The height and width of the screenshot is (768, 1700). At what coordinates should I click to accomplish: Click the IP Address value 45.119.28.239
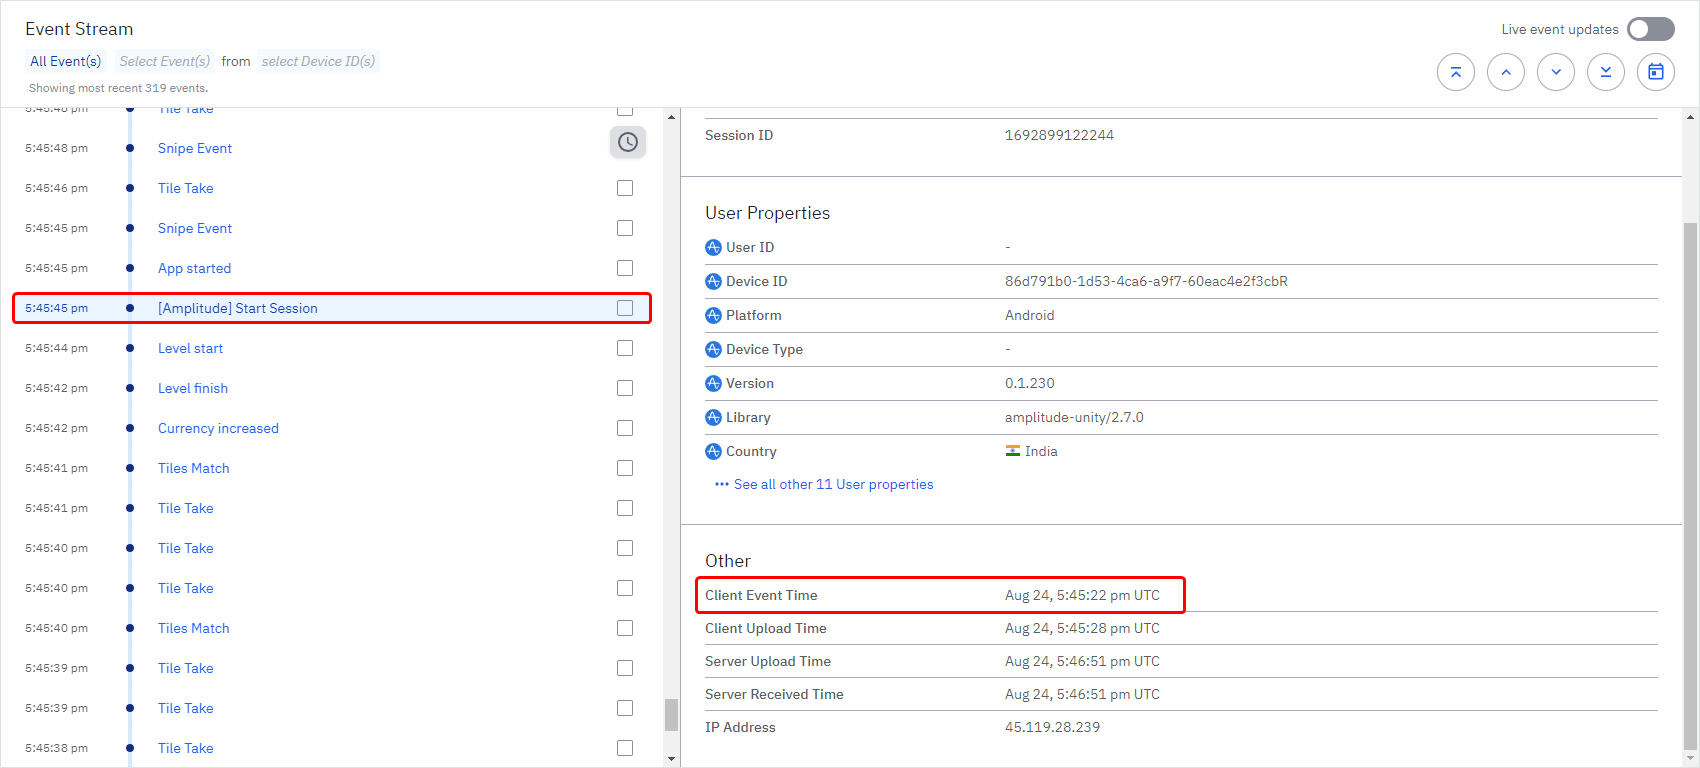[x=1052, y=727]
